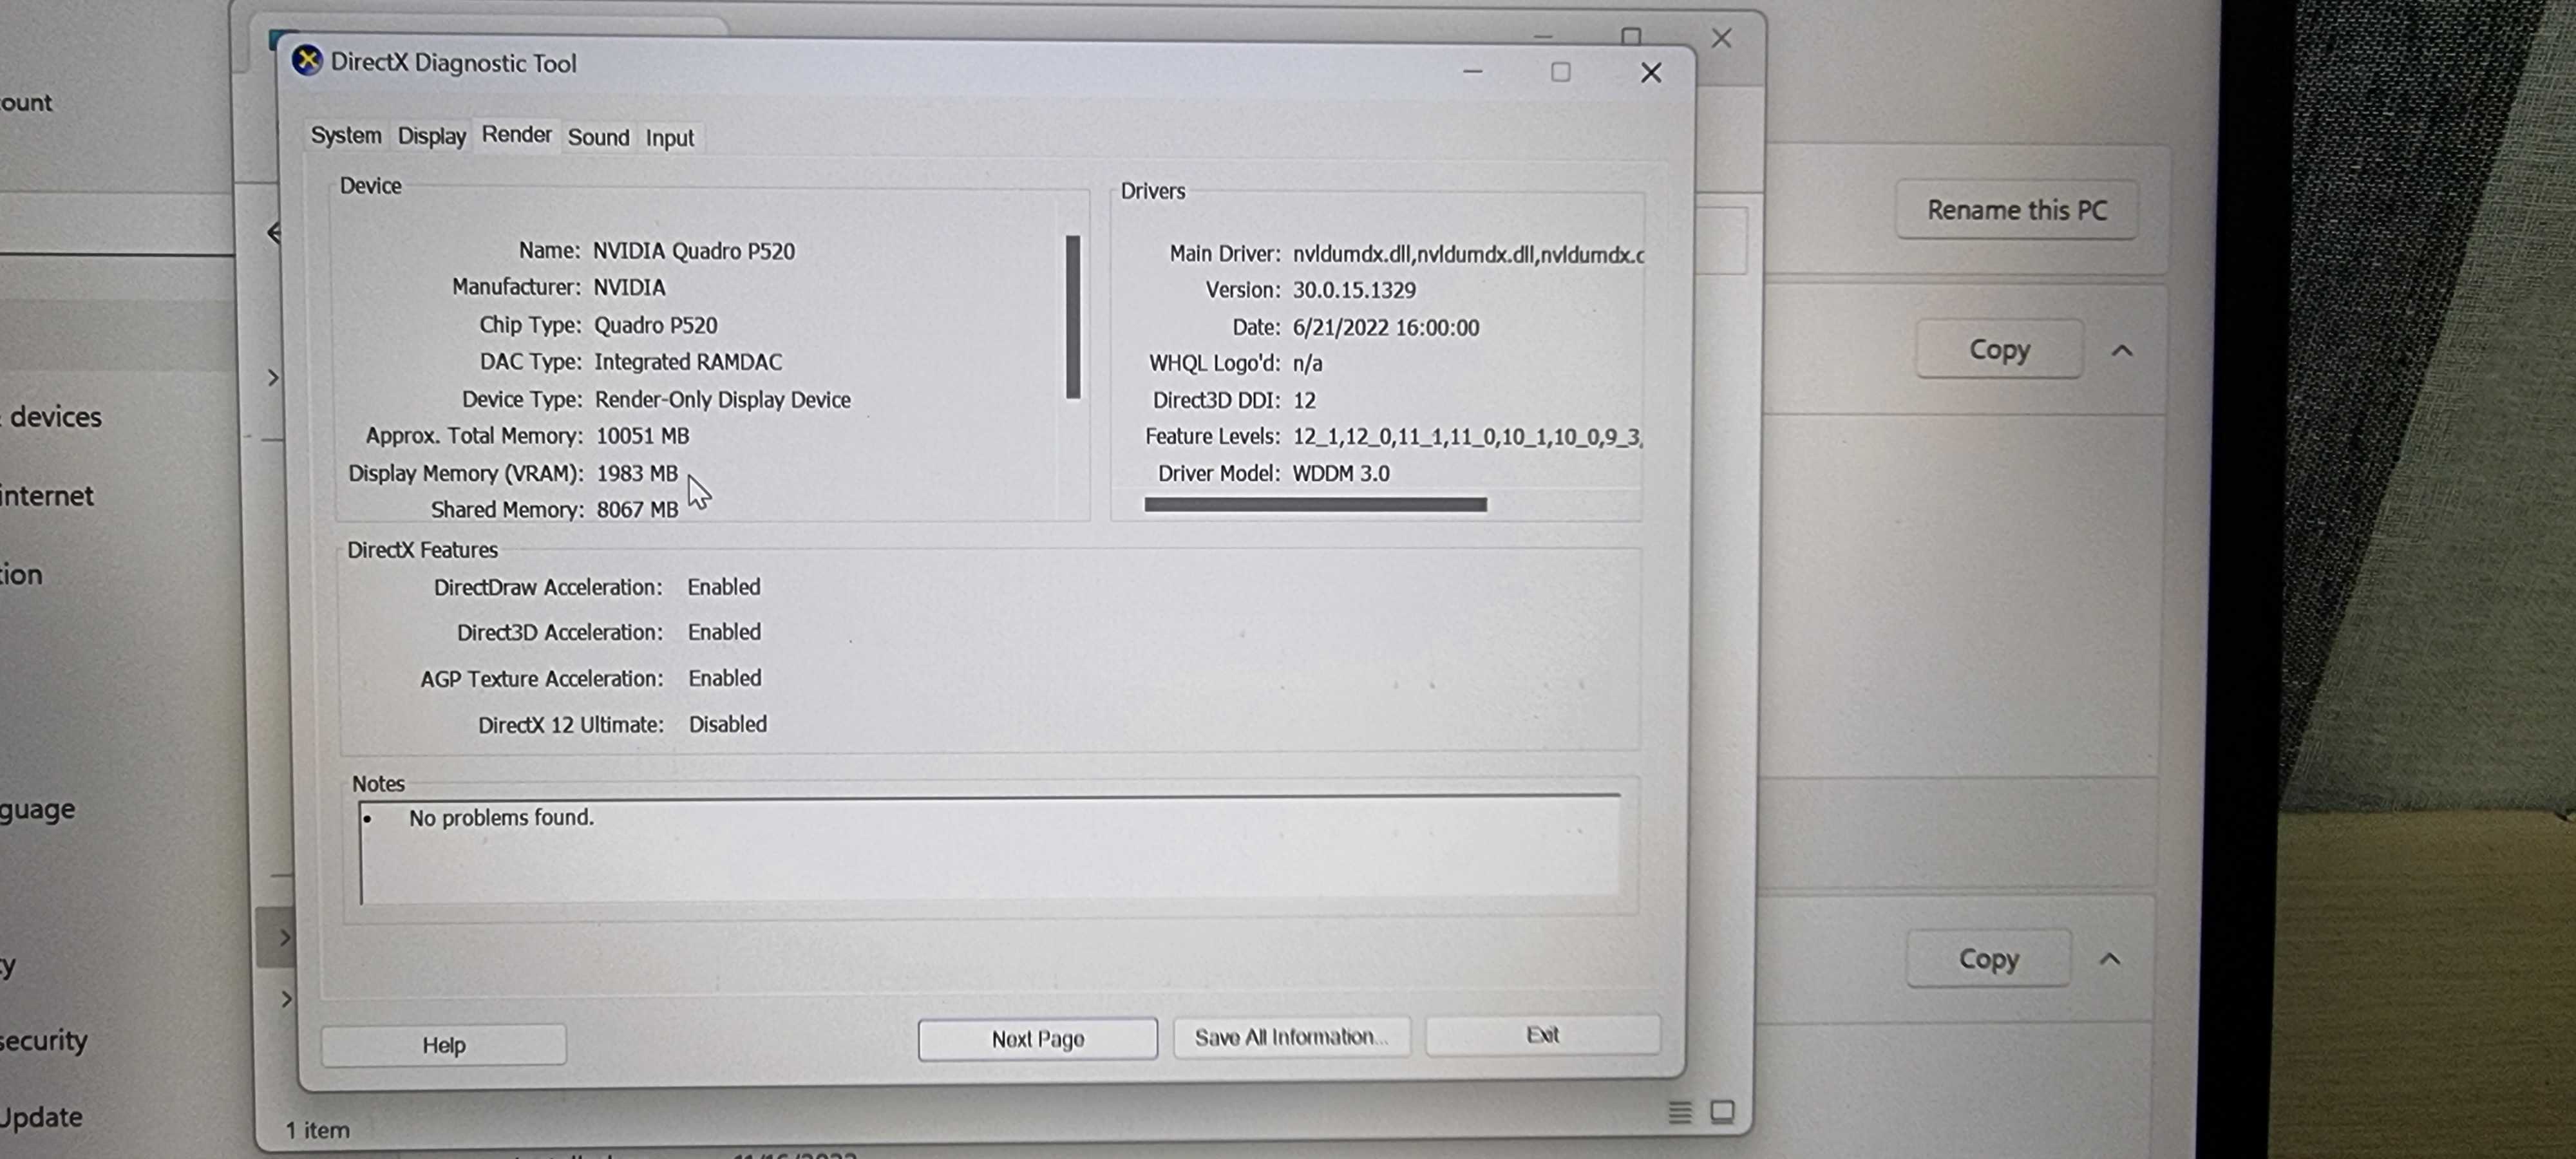
Task: Maximize the DirectX Diagnostic Tool window
Action: tap(1560, 72)
